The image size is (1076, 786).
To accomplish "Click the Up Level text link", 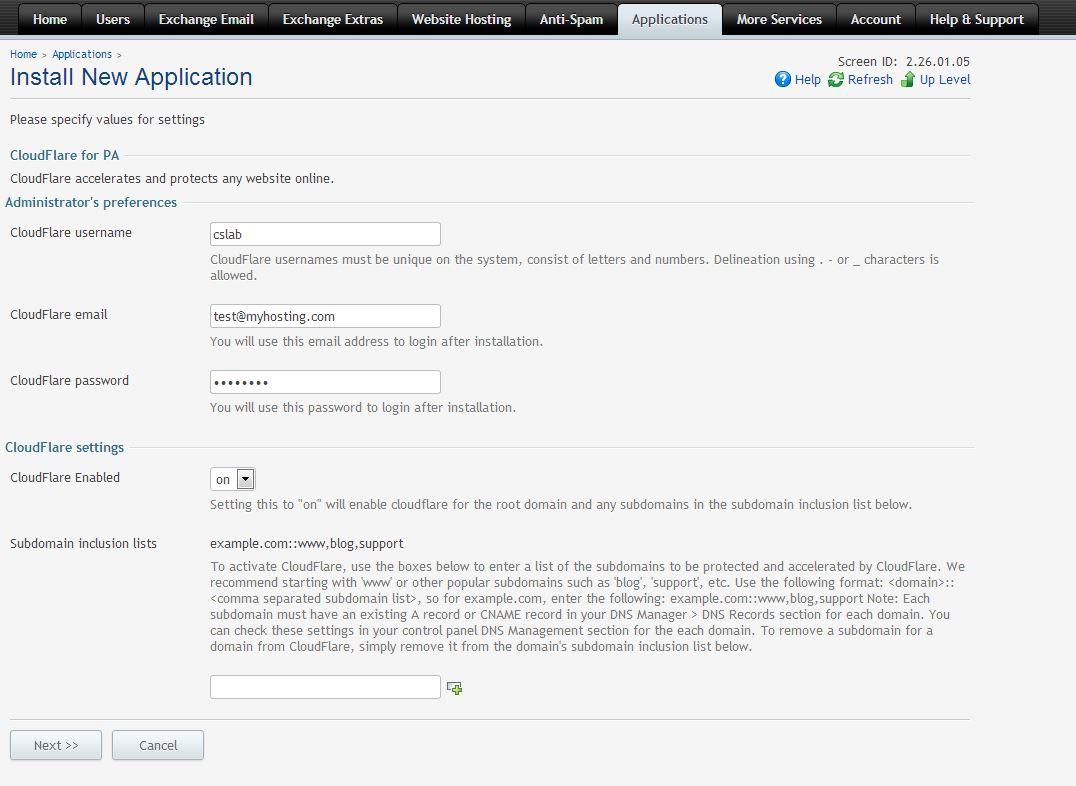I will point(945,80).
